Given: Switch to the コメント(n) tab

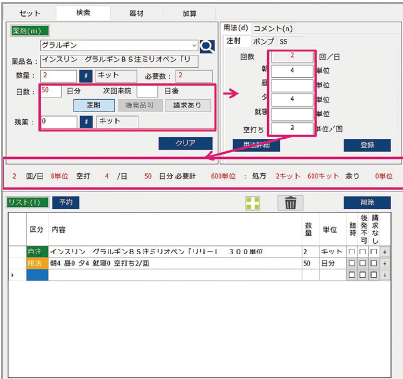Looking at the screenshot, I should click(273, 29).
